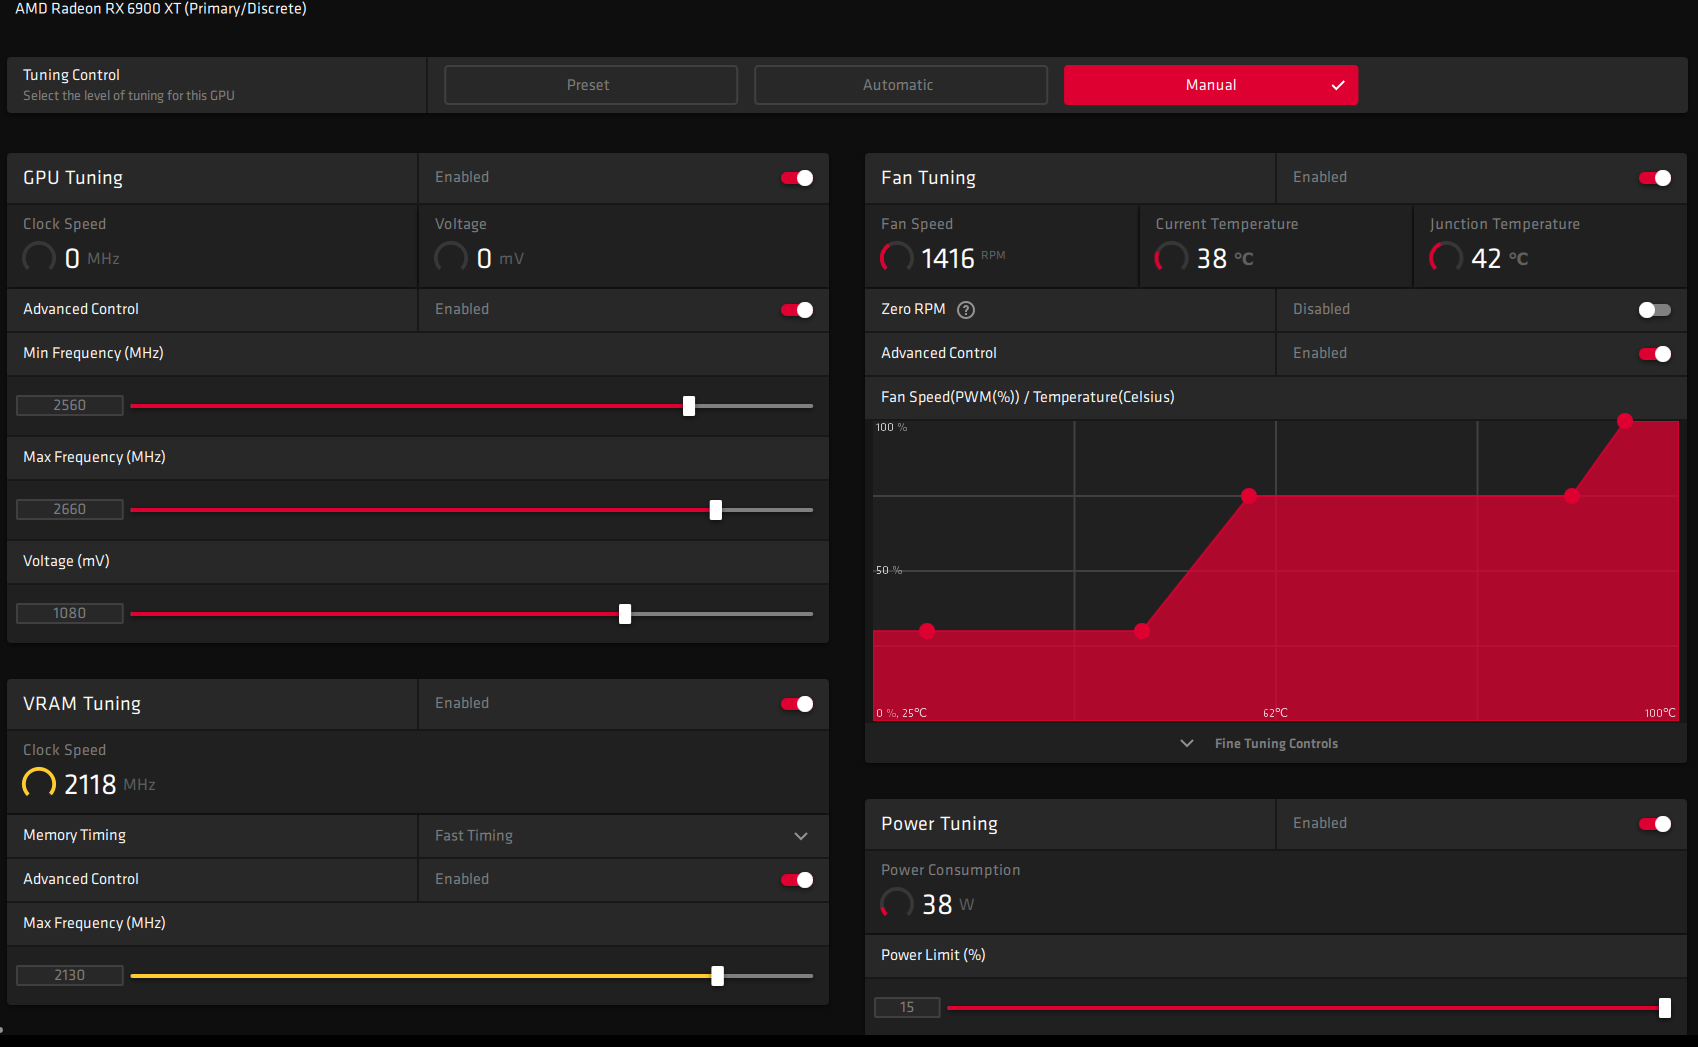The height and width of the screenshot is (1047, 1698).
Task: Click the Fan Speed(PWM(%)) / Temperature(Celsius) label
Action: [x=1027, y=398]
